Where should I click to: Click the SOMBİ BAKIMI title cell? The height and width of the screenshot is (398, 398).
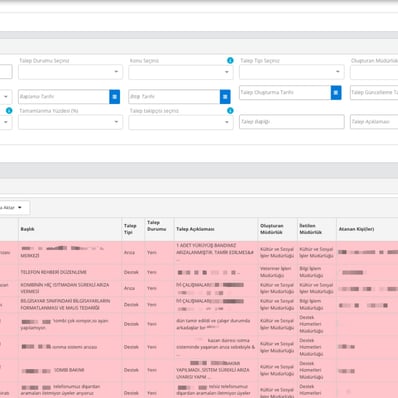[70, 370]
